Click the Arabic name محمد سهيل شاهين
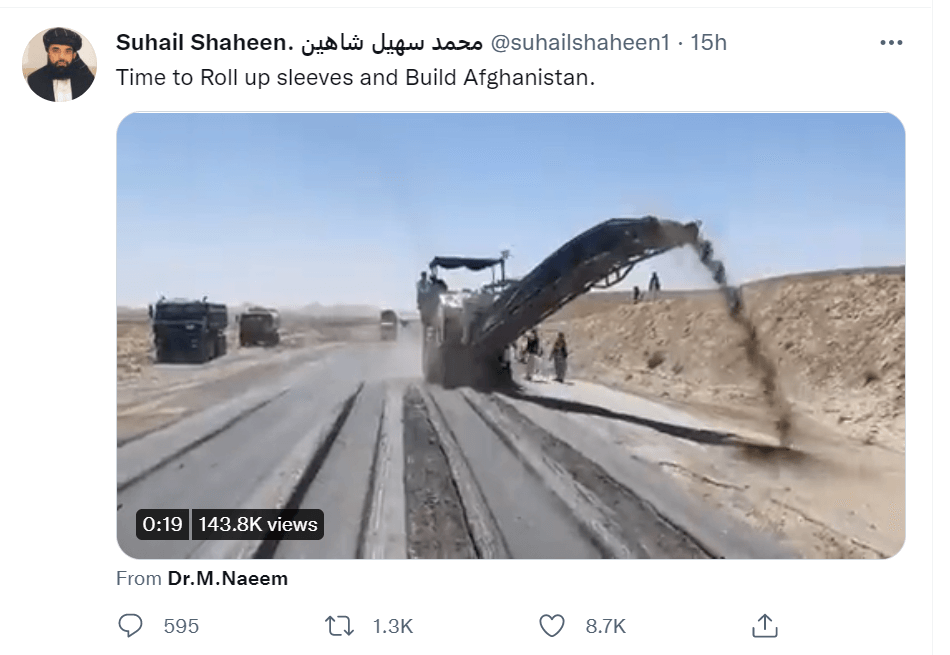 [392, 42]
